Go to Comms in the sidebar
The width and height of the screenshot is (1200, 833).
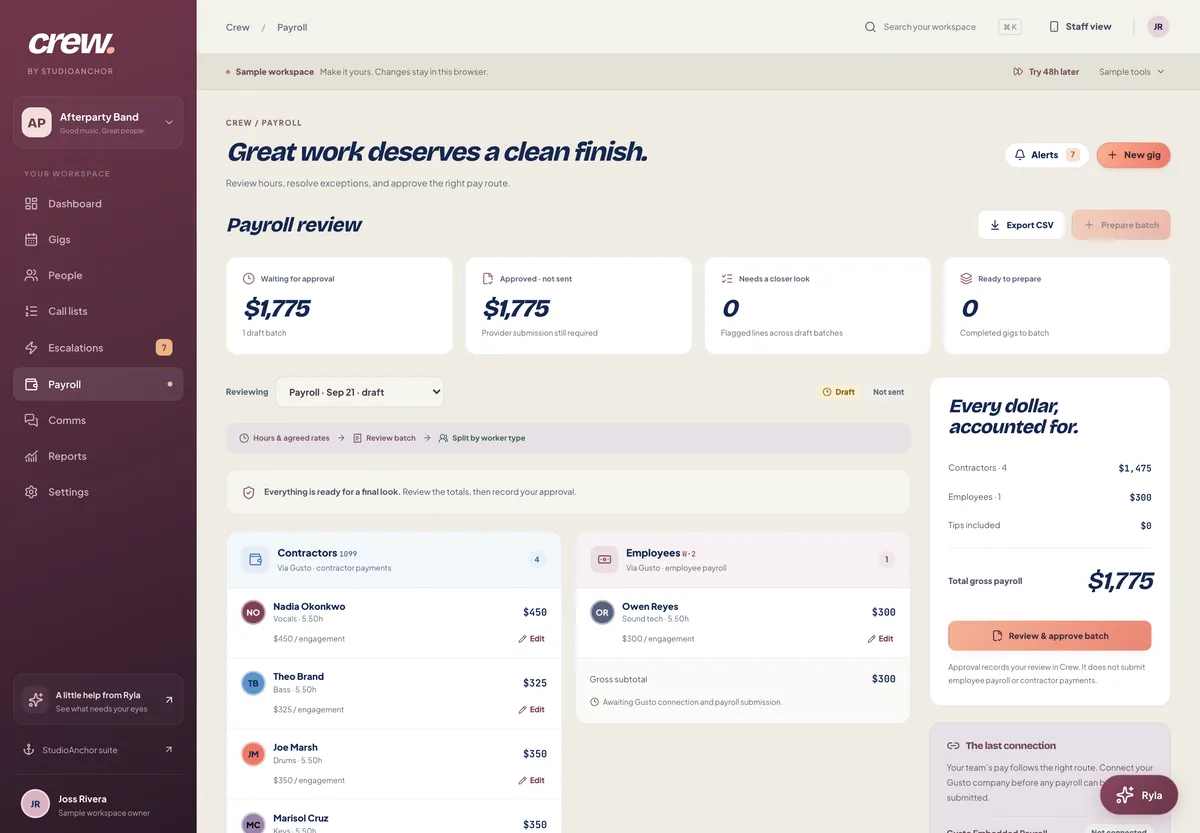point(98,421)
